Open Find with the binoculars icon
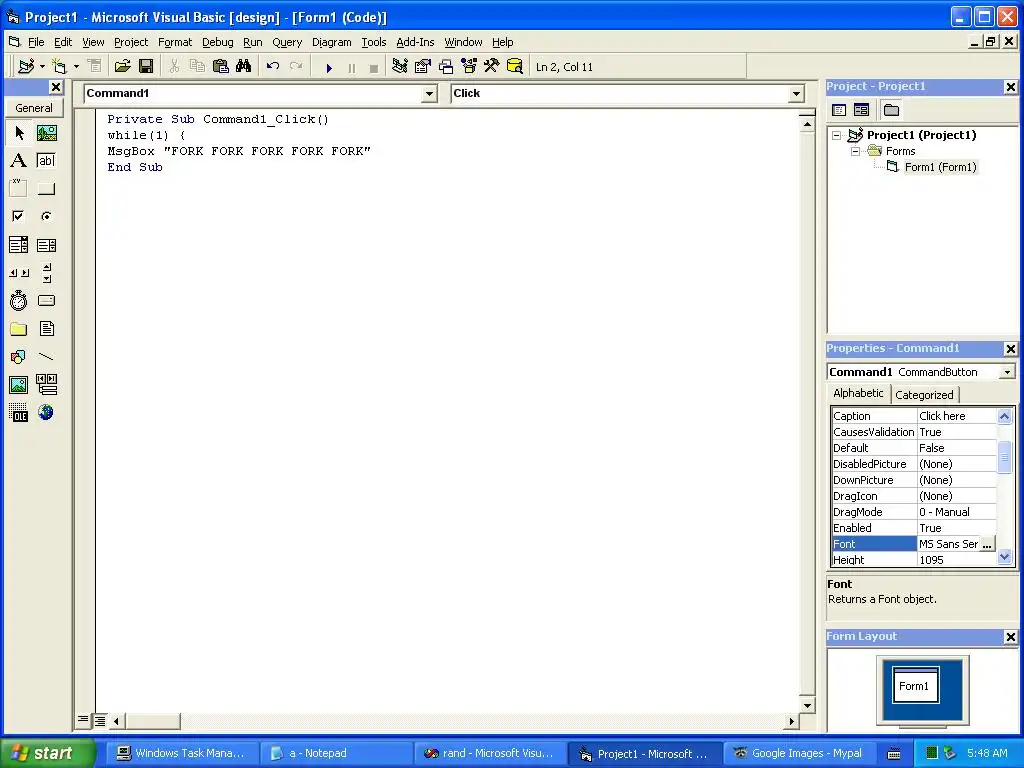 click(244, 67)
